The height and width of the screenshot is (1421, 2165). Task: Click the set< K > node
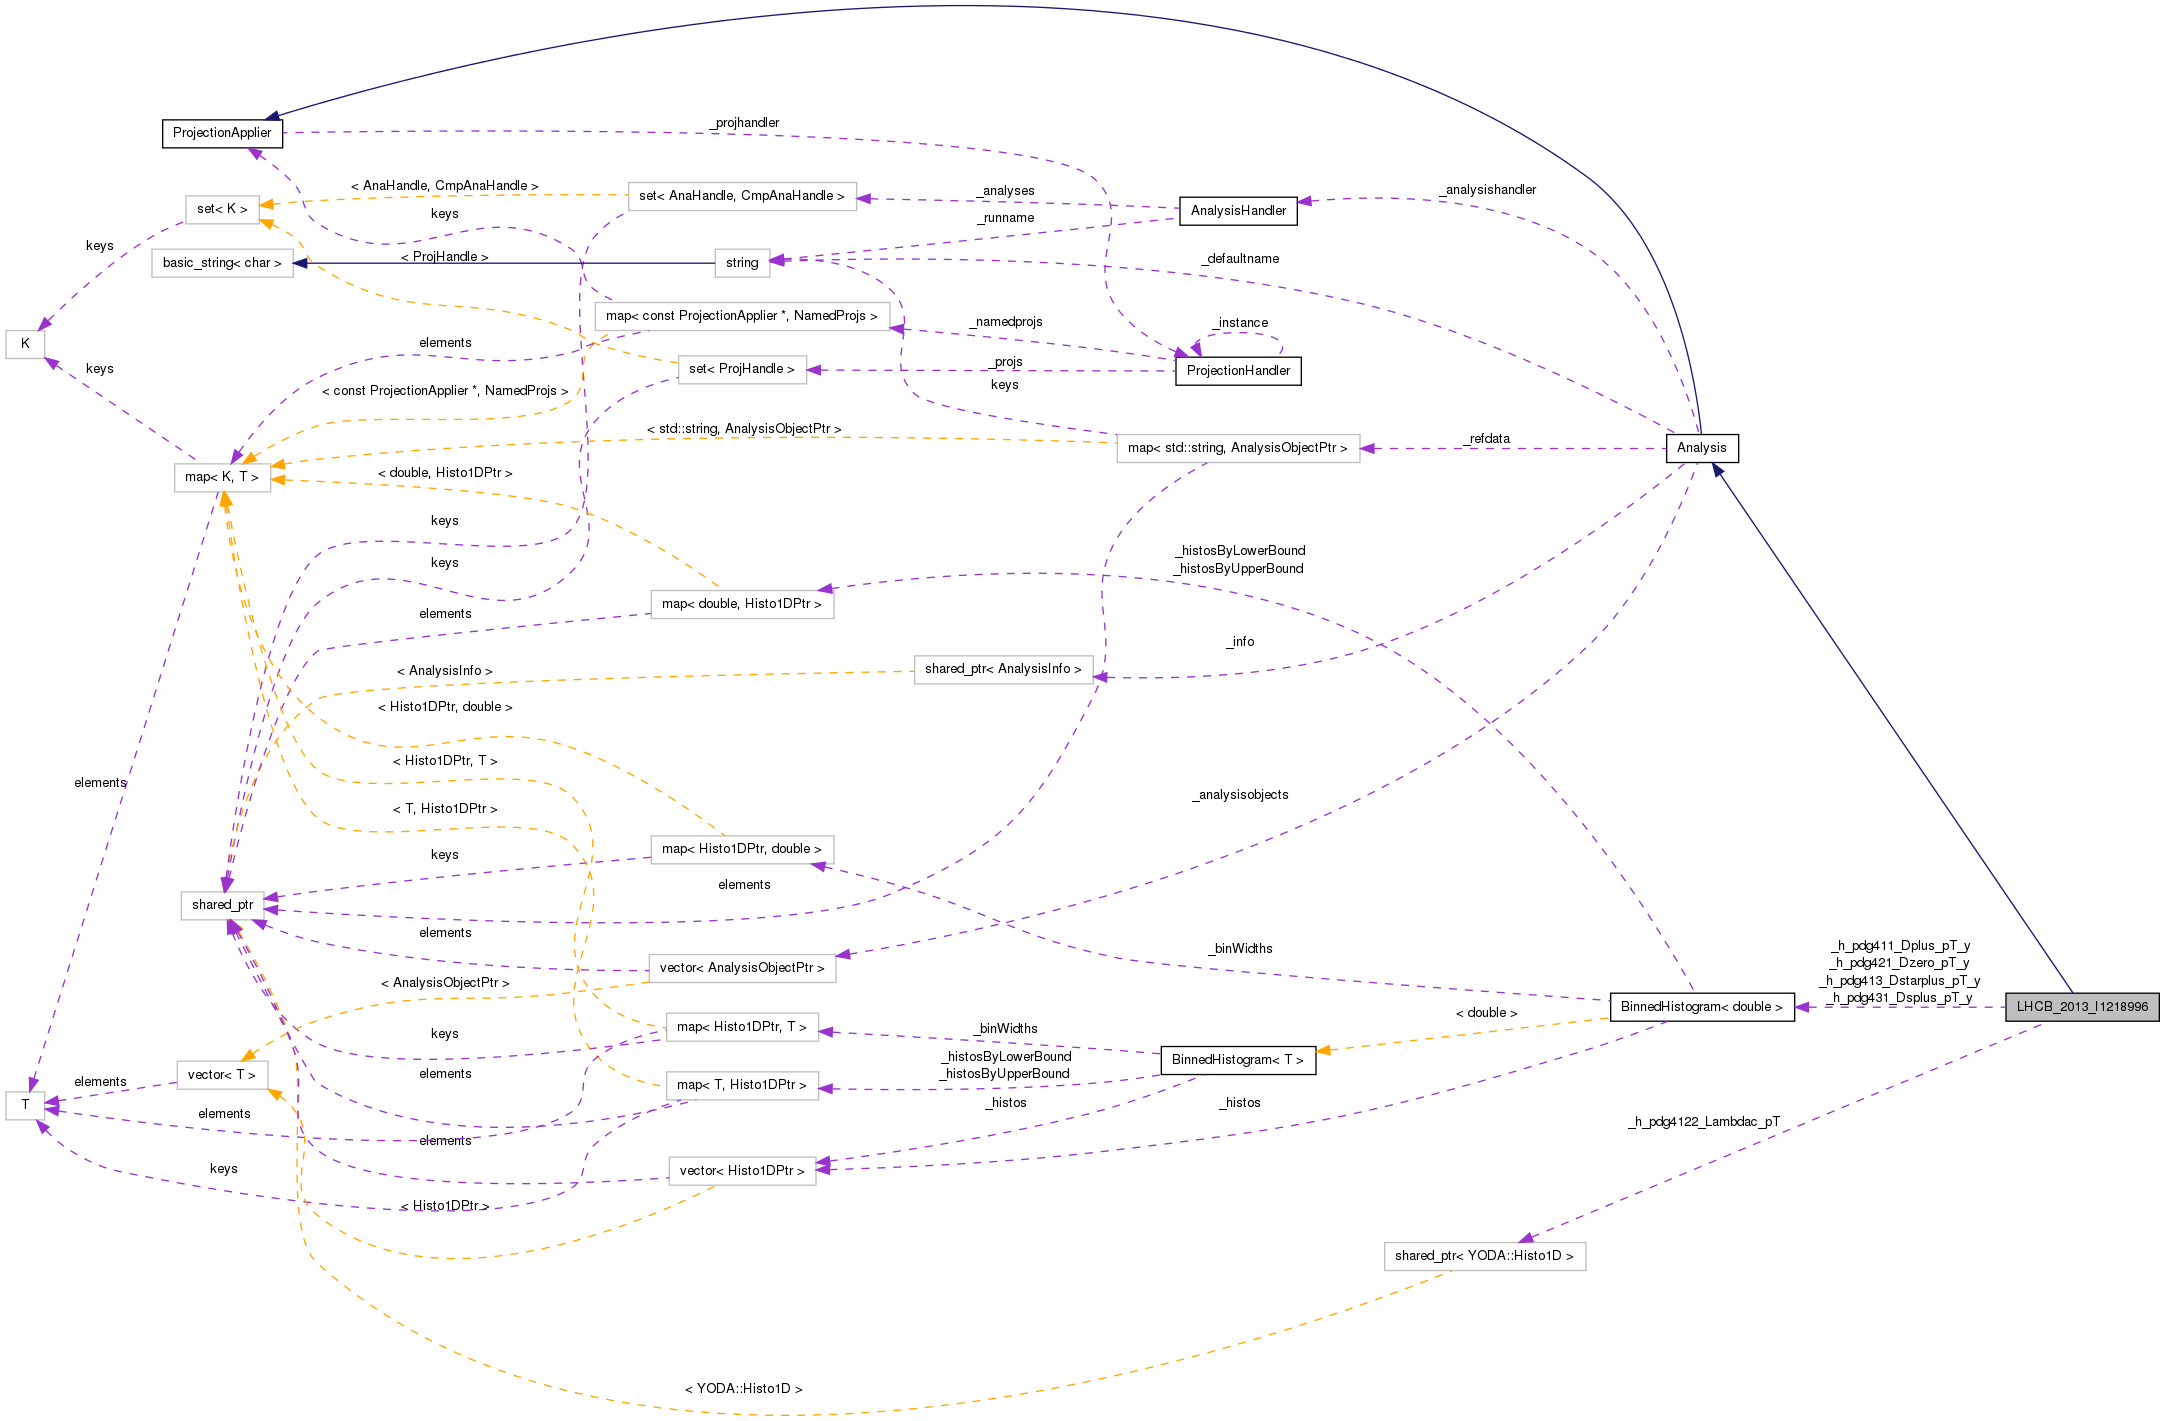click(222, 209)
